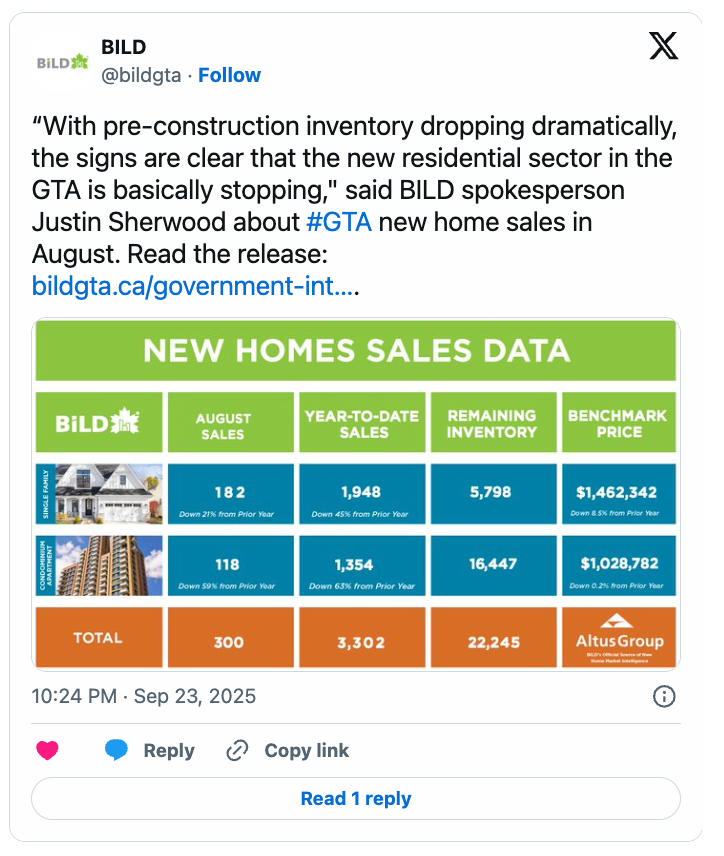The image size is (724, 856).
Task: Click the @bildgta handle
Action: pos(141,75)
